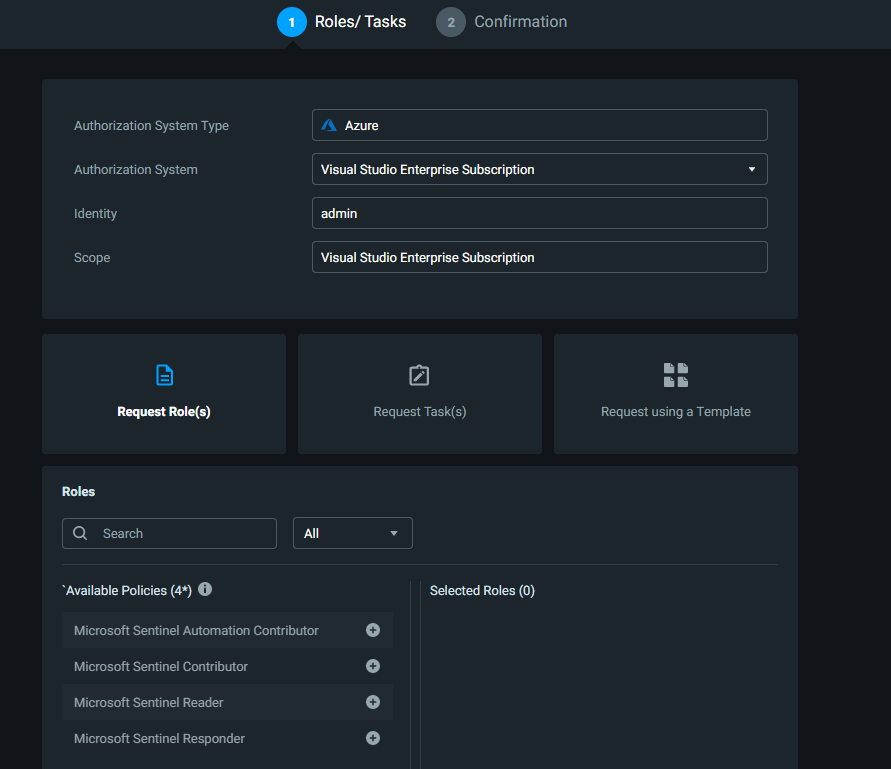
Task: Click the Selected Roles (0) heading
Action: coord(482,591)
